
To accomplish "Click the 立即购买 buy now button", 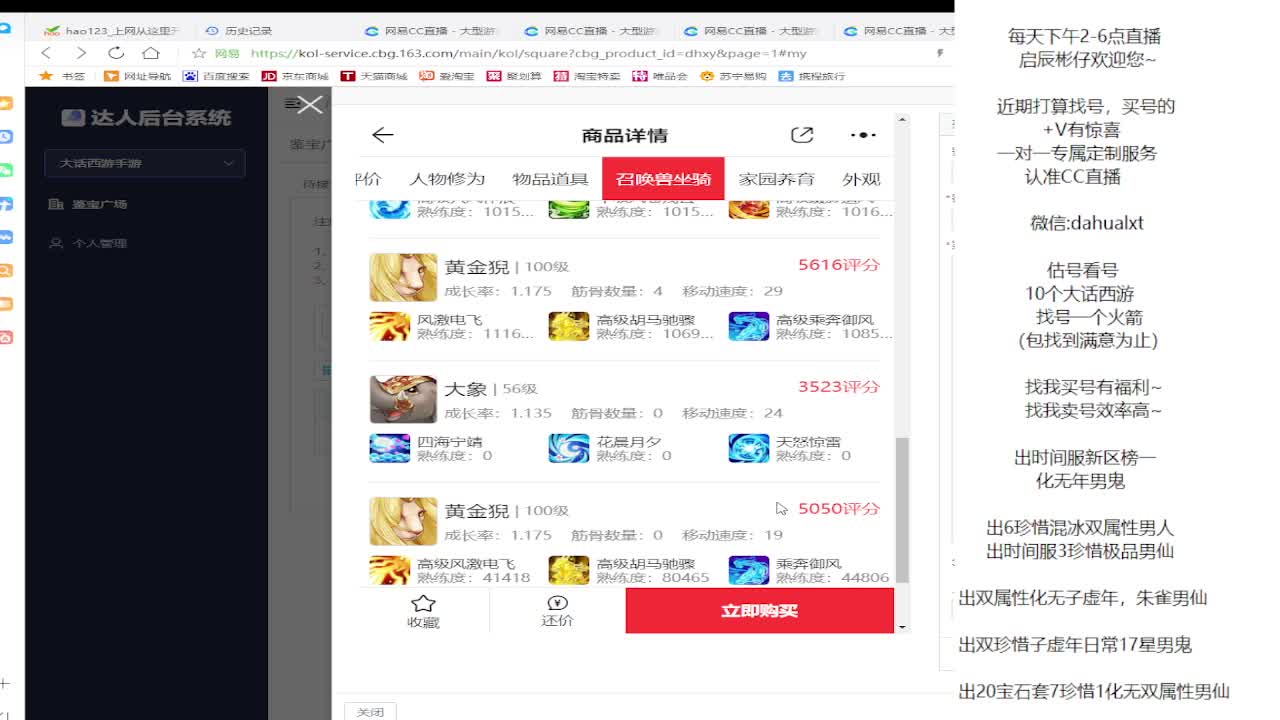I will point(759,611).
